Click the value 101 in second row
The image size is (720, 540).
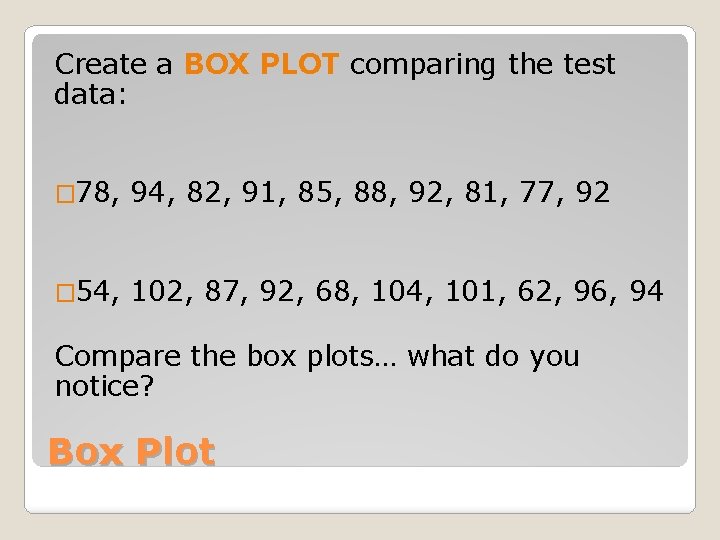tap(471, 291)
